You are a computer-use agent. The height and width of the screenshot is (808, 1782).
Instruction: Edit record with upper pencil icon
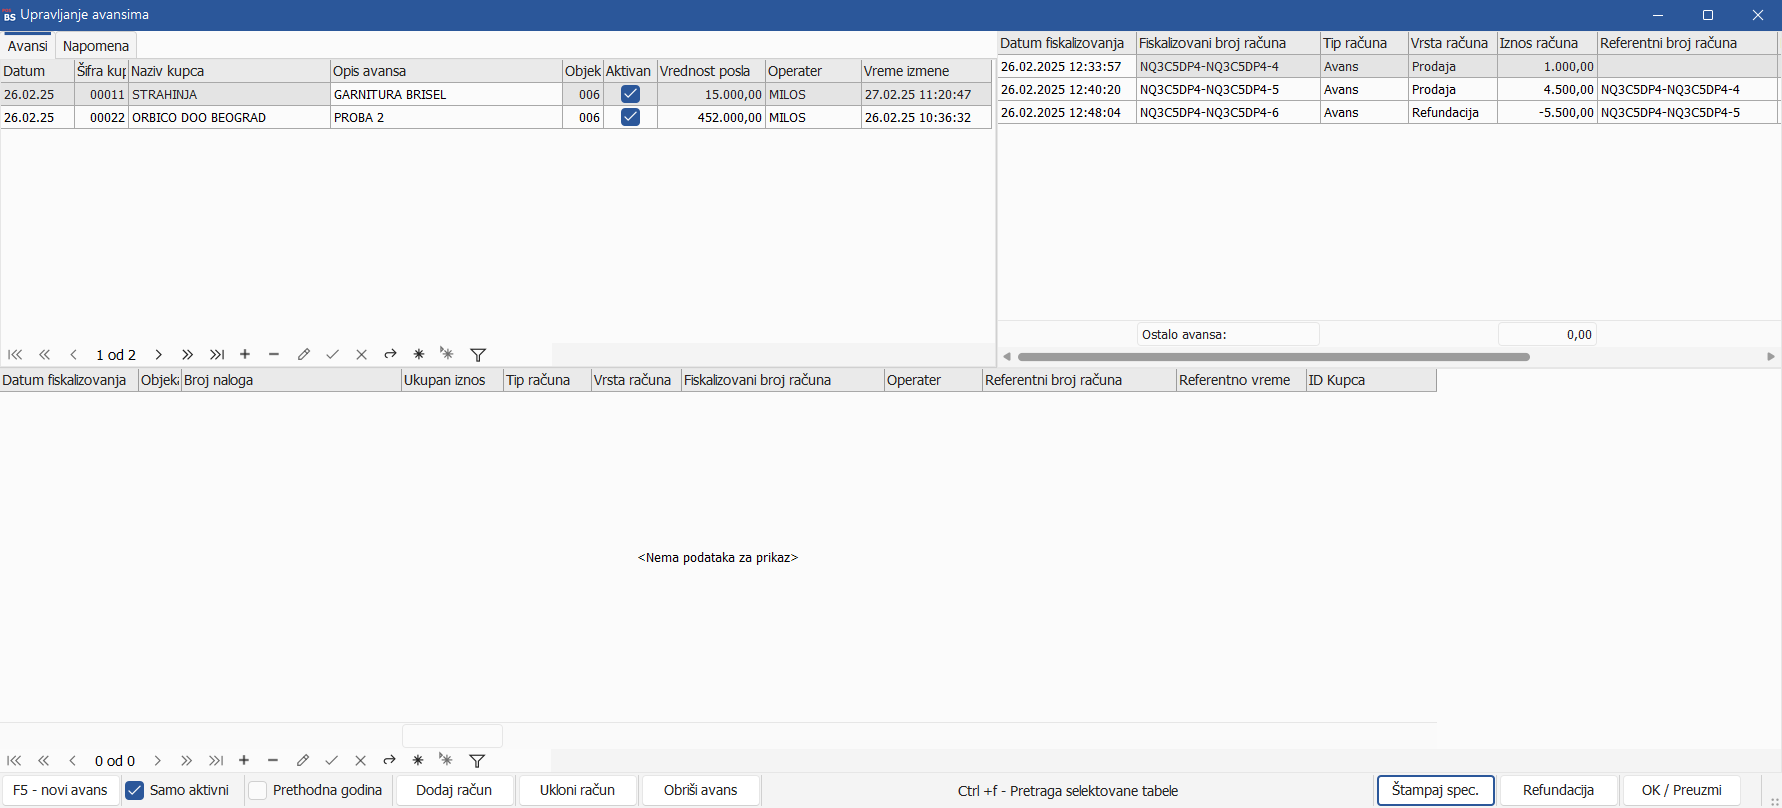pos(304,355)
